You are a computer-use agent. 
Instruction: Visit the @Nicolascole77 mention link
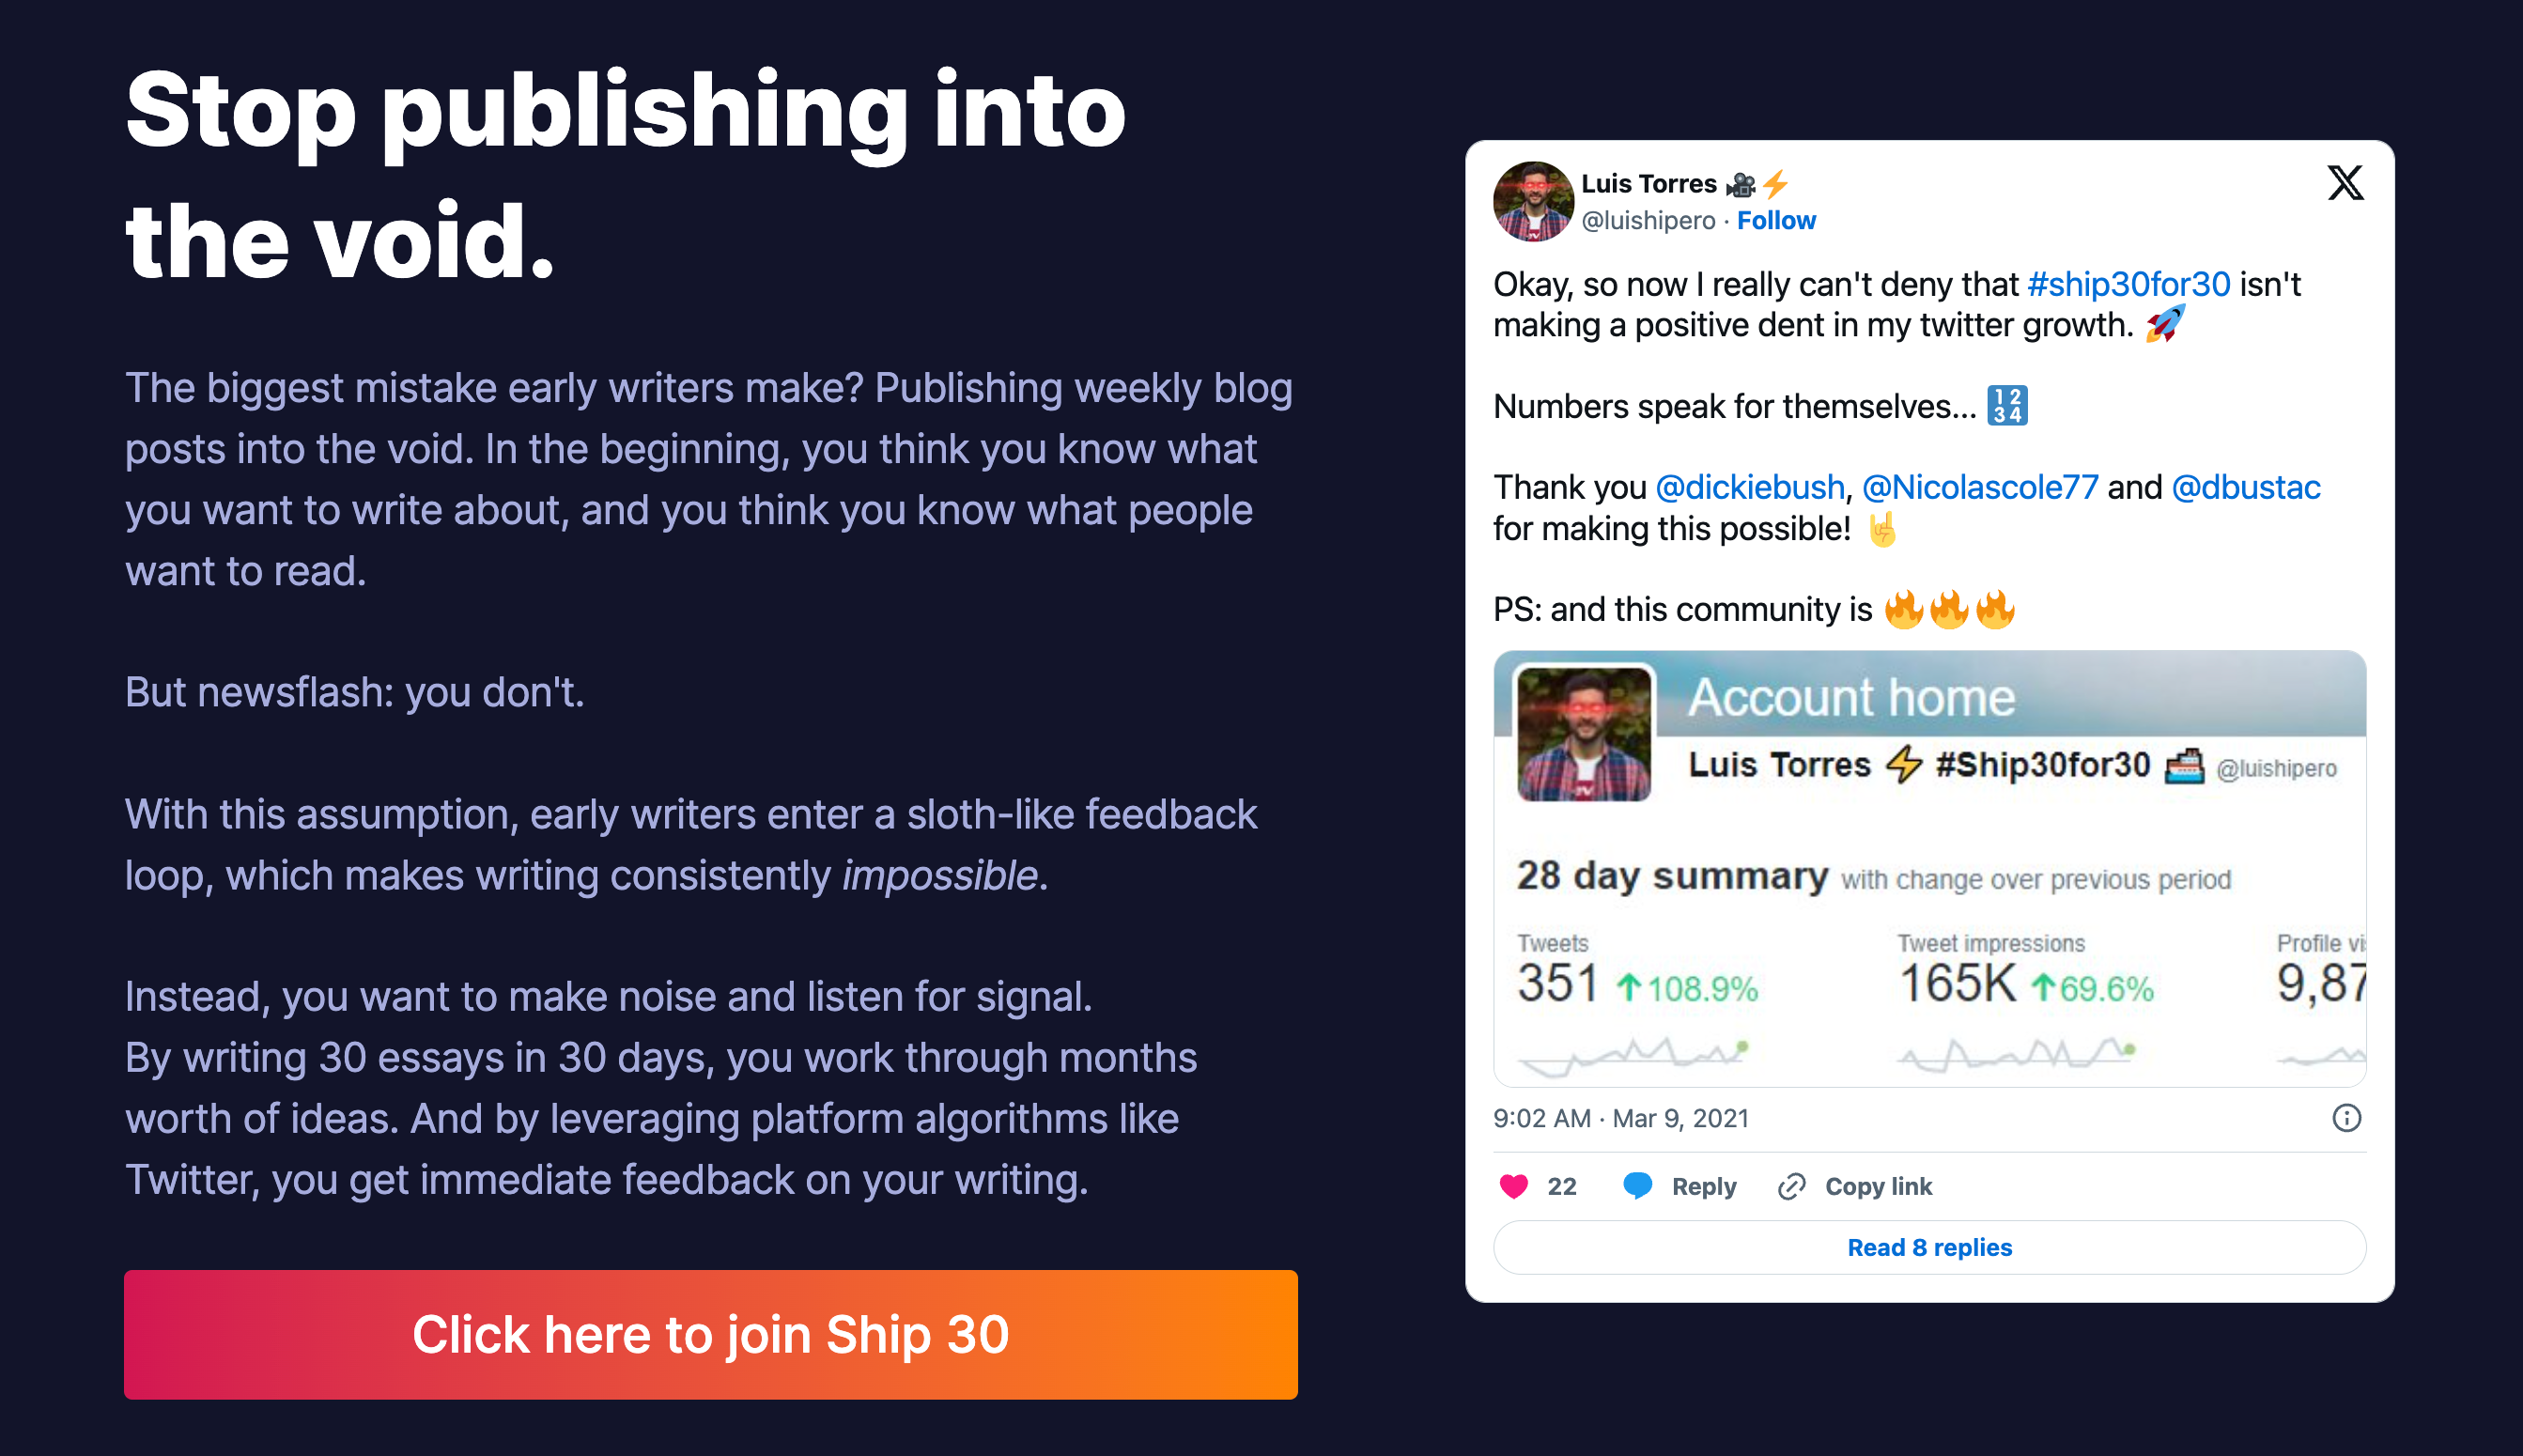click(x=1979, y=487)
